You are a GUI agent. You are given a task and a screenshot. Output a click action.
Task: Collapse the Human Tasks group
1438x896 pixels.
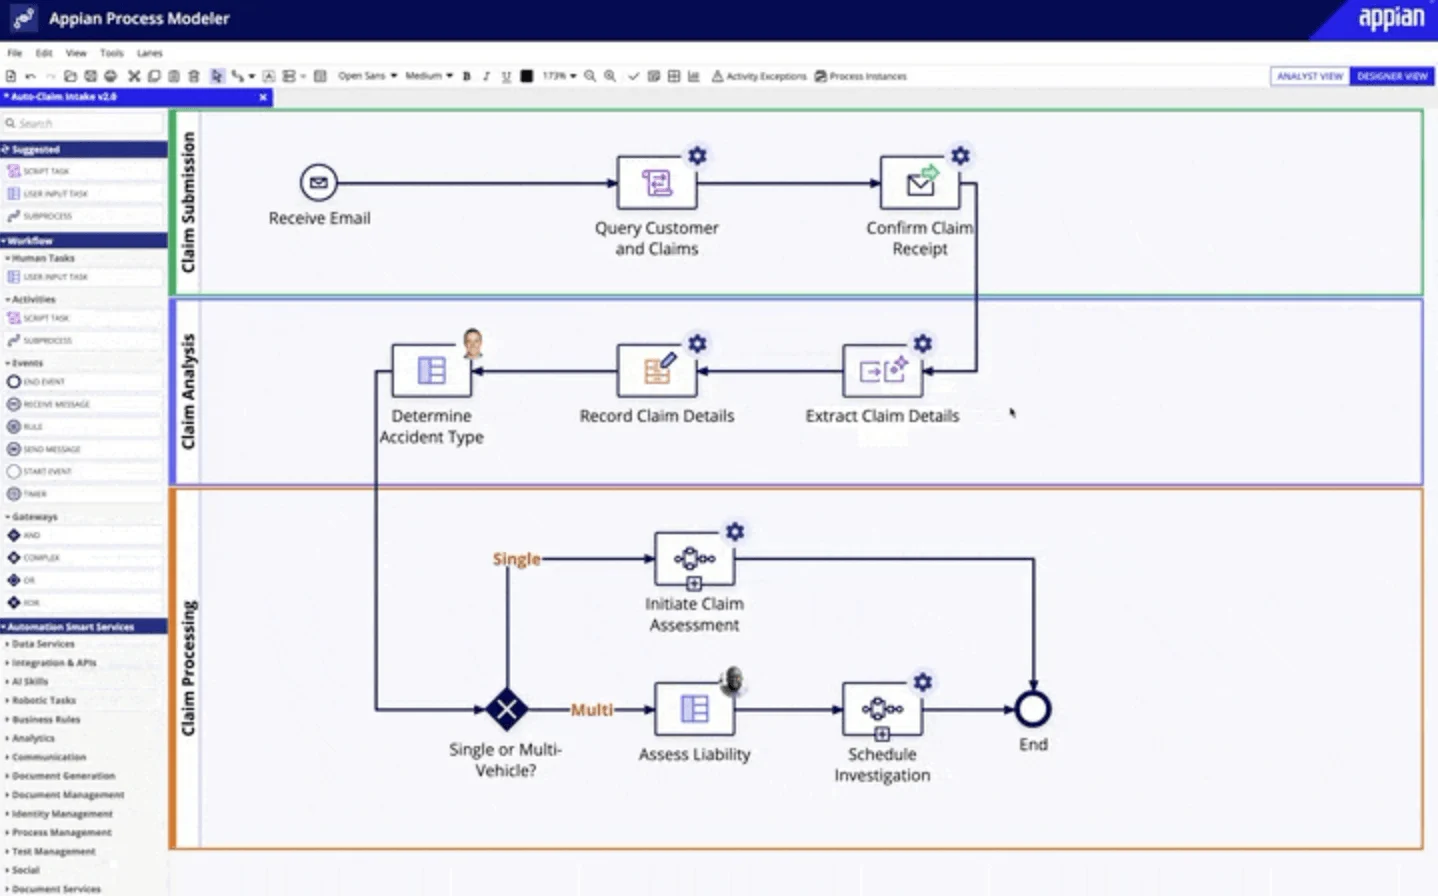tap(40, 258)
